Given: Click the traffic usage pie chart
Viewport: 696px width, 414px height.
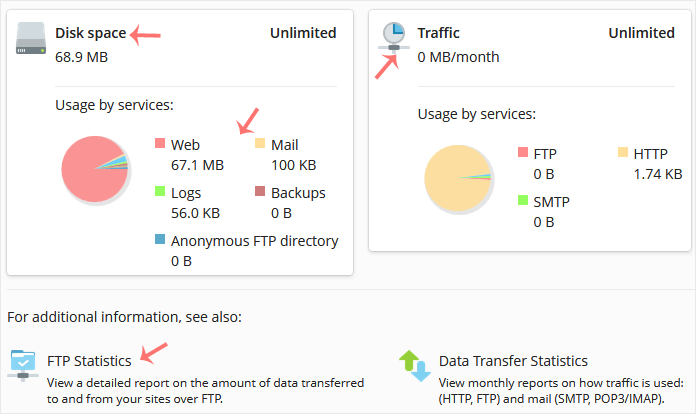Looking at the screenshot, I should click(x=457, y=179).
